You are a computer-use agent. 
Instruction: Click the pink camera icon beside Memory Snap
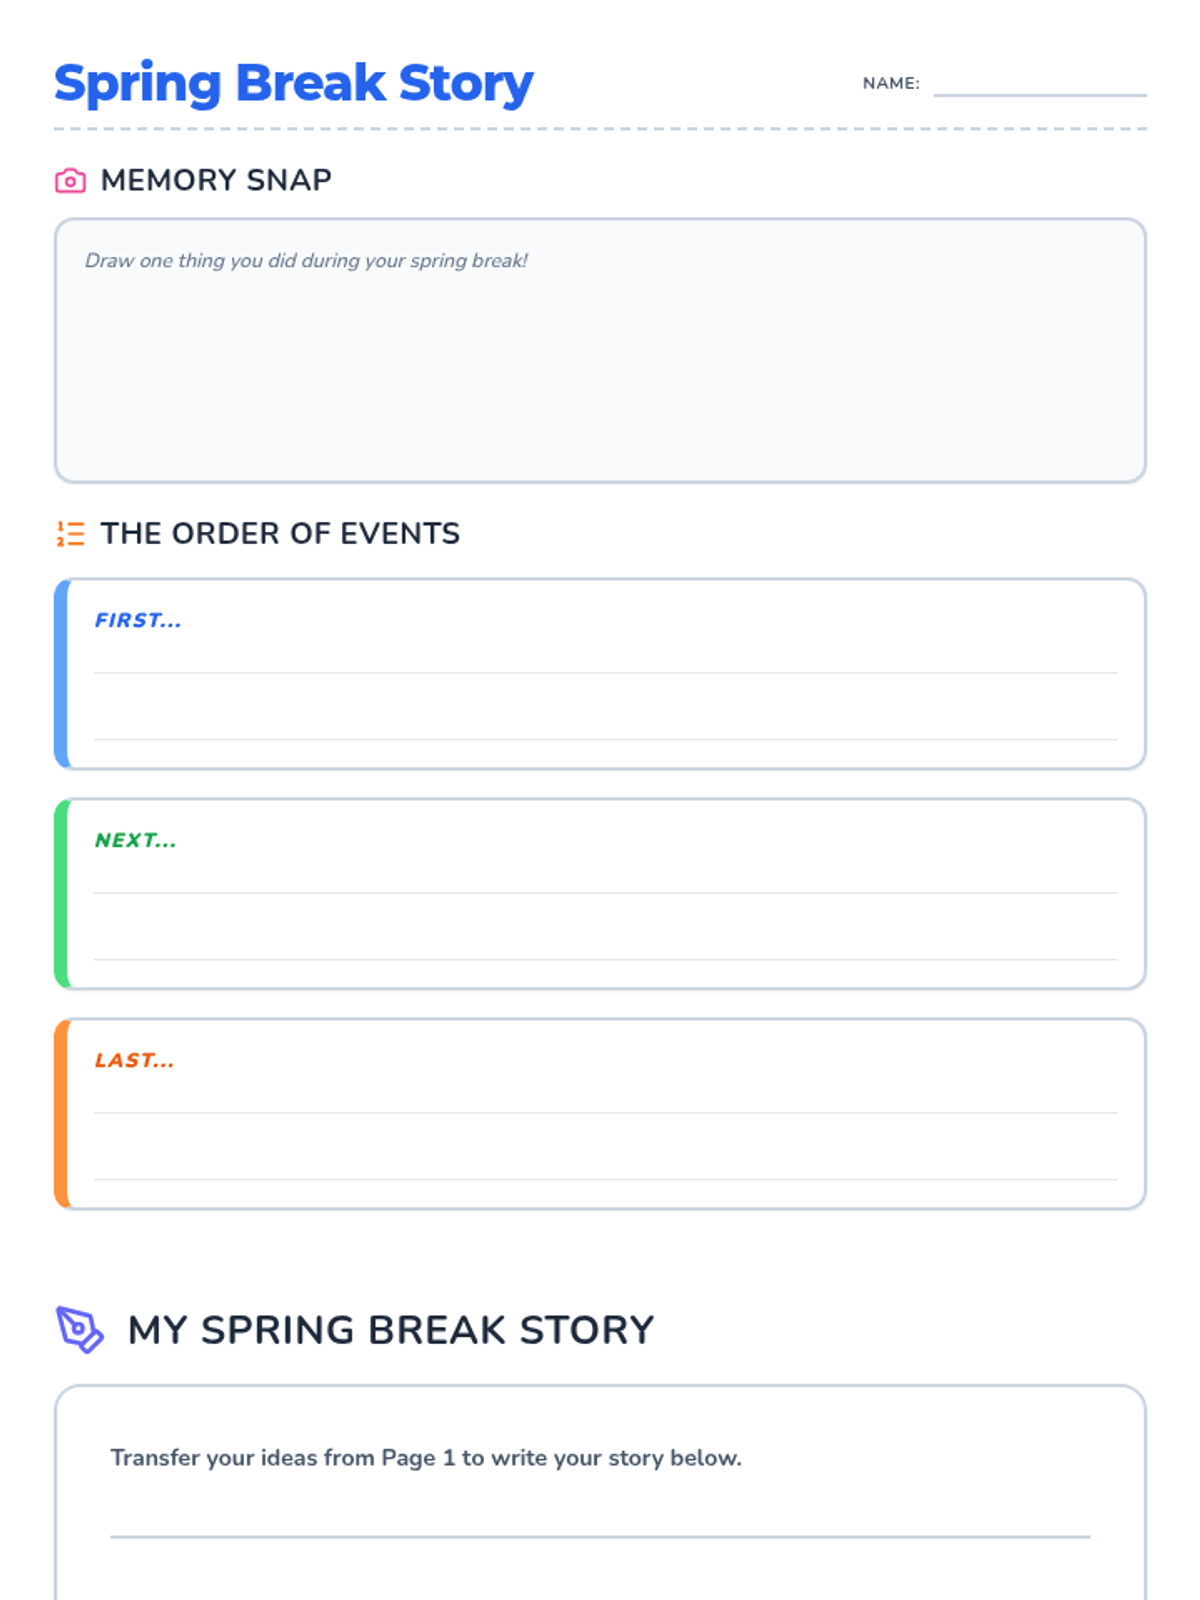point(70,180)
